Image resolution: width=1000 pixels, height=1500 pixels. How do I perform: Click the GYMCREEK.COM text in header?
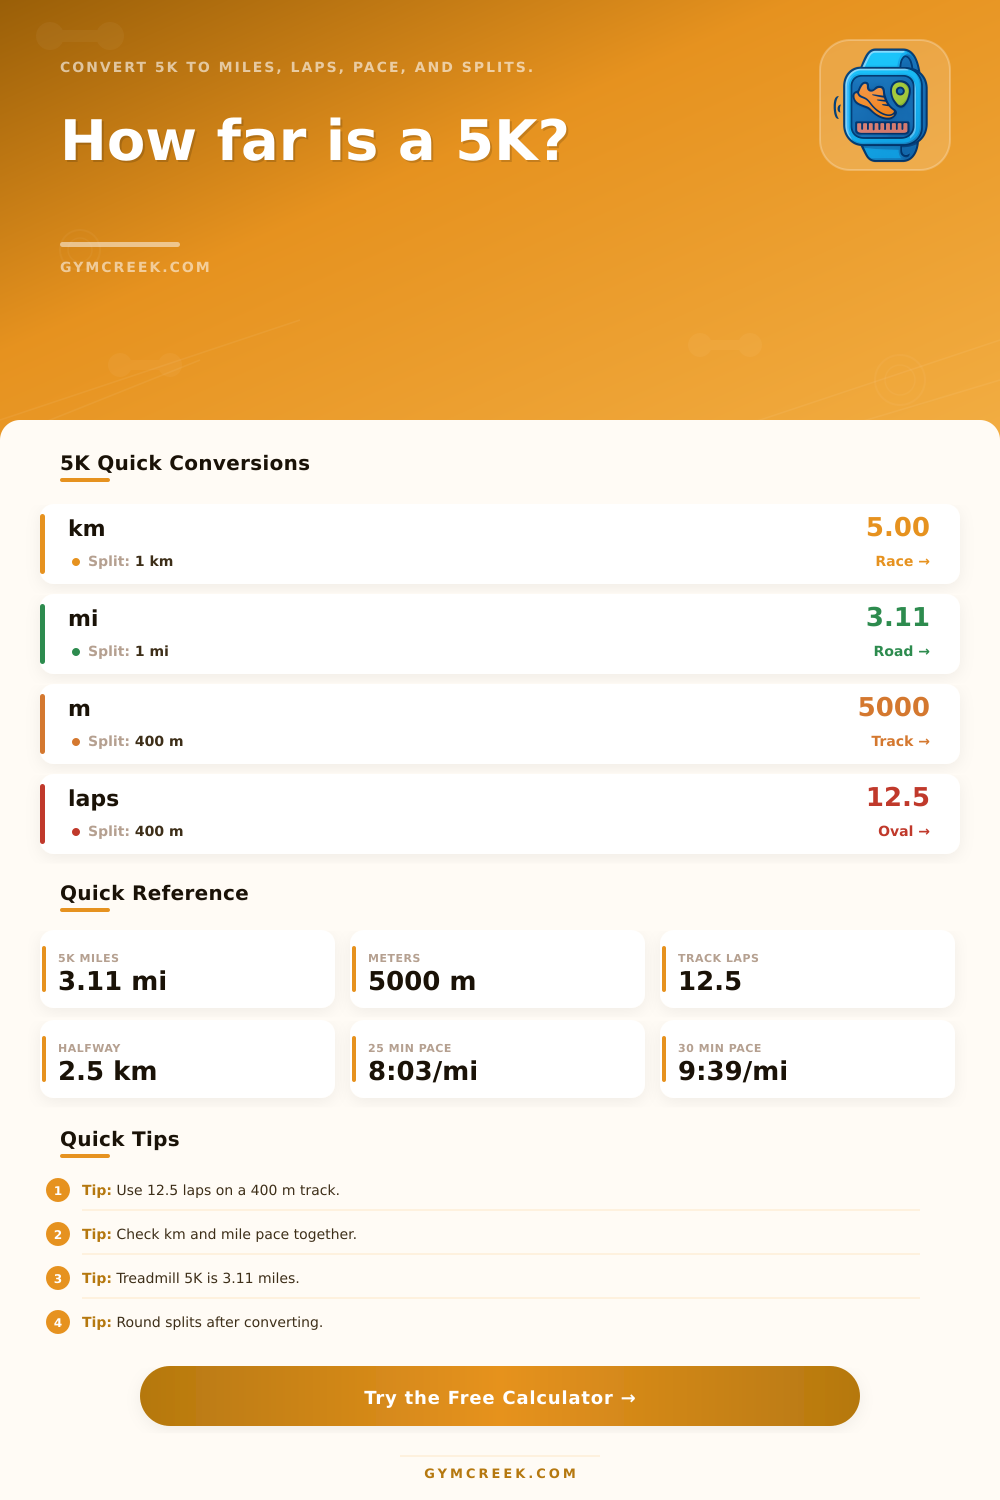tap(135, 267)
